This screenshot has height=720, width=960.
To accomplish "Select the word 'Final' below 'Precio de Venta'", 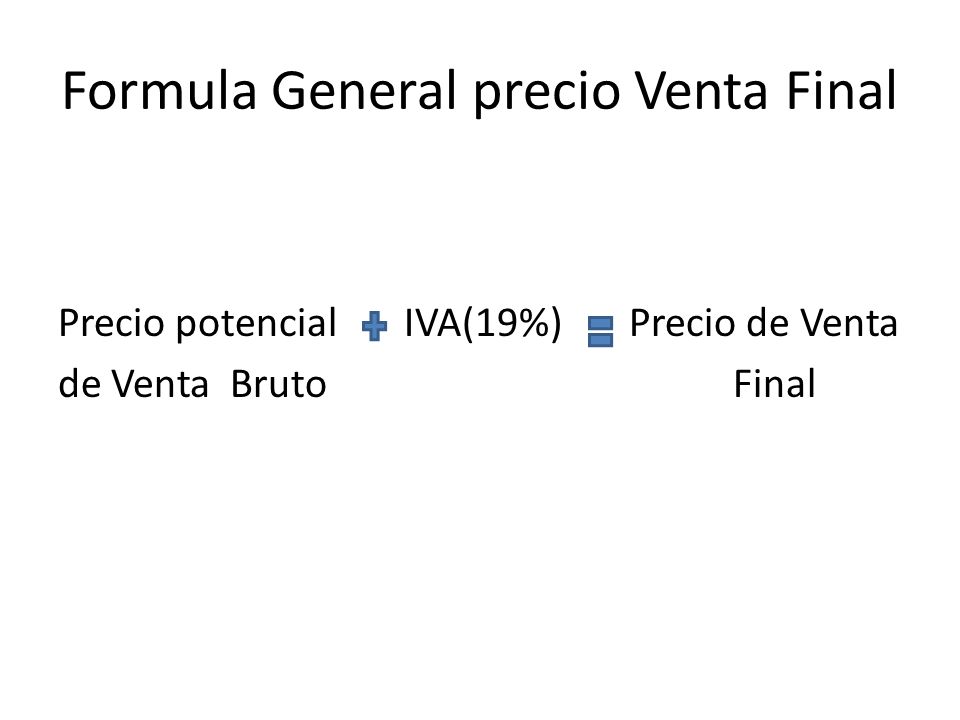I will [774, 384].
